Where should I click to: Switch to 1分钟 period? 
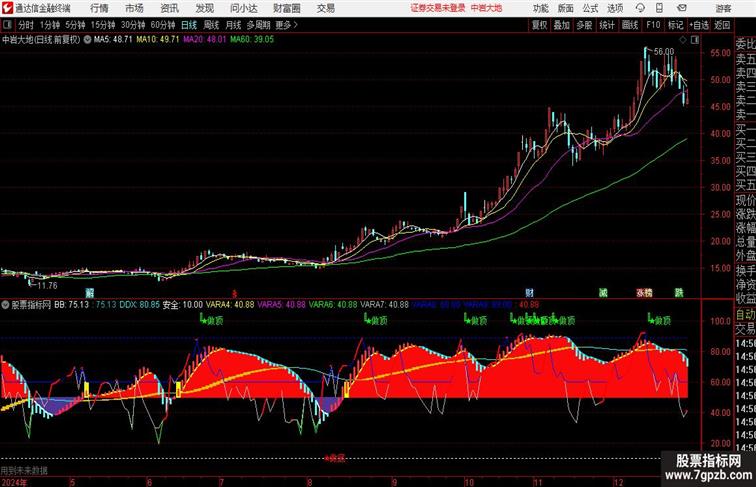50,25
